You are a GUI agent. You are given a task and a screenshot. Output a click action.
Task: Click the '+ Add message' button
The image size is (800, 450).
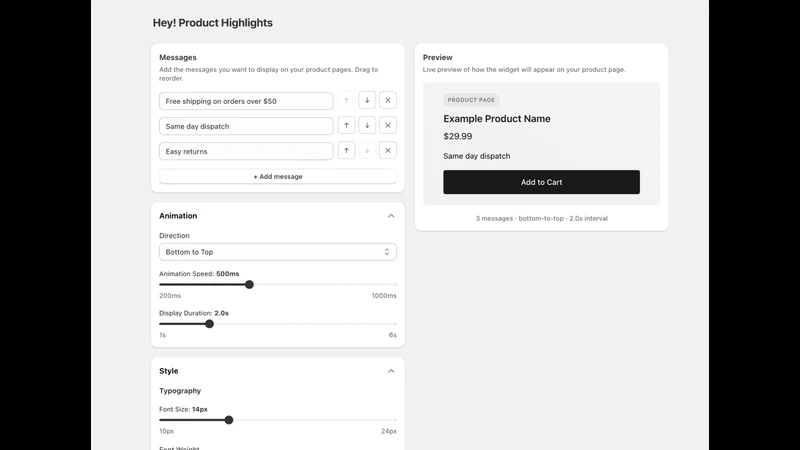click(278, 177)
